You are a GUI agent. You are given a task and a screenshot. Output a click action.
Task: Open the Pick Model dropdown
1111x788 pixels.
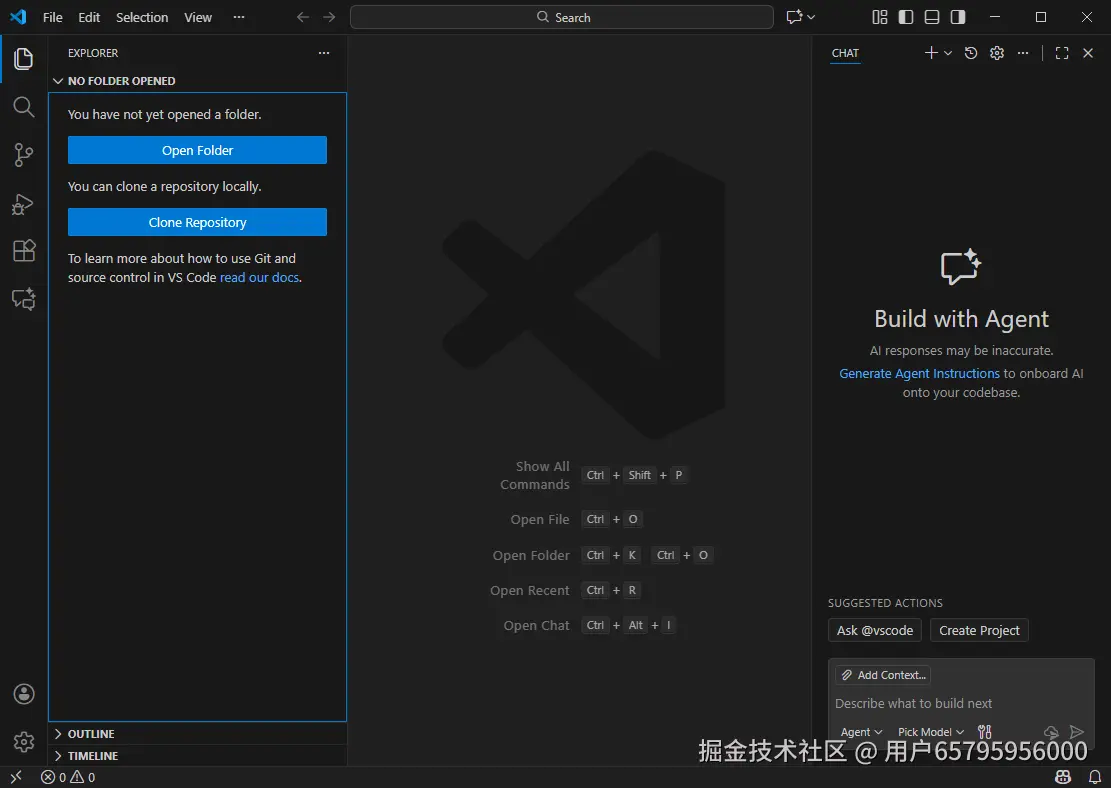point(931,732)
